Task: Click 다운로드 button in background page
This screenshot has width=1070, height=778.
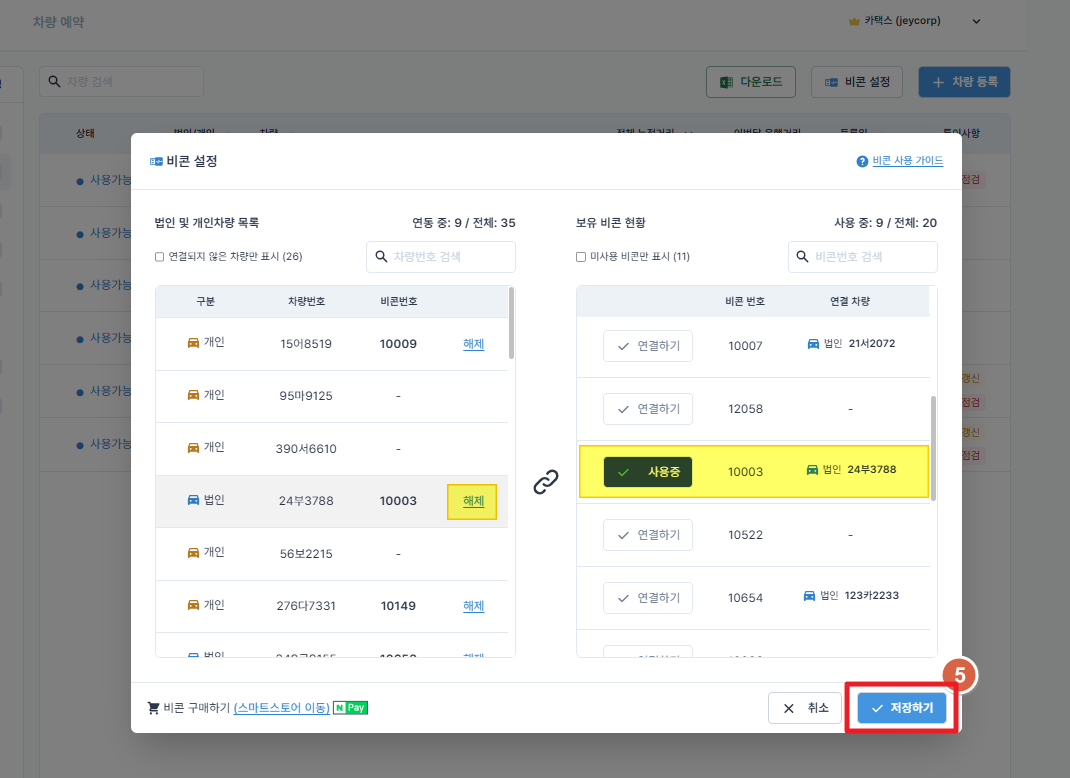Action: click(x=751, y=82)
